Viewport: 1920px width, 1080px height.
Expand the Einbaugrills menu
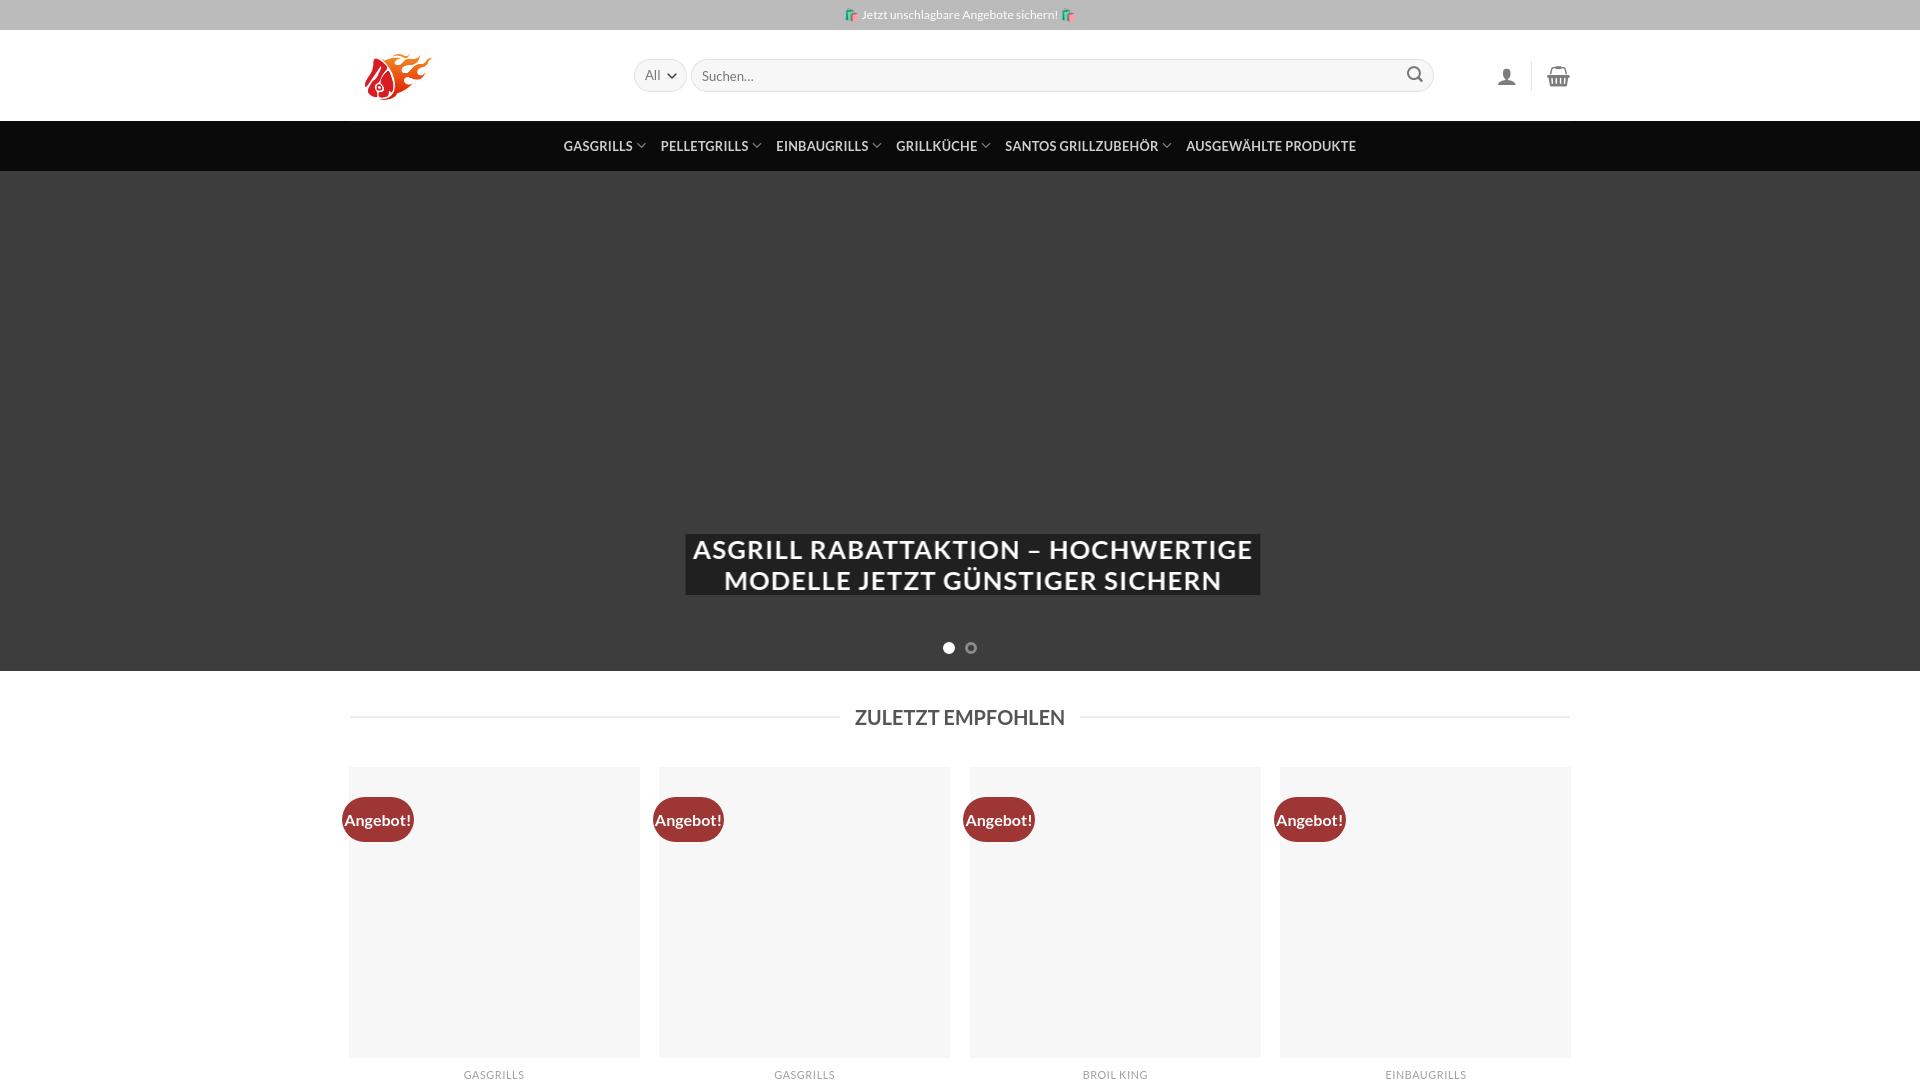(828, 146)
